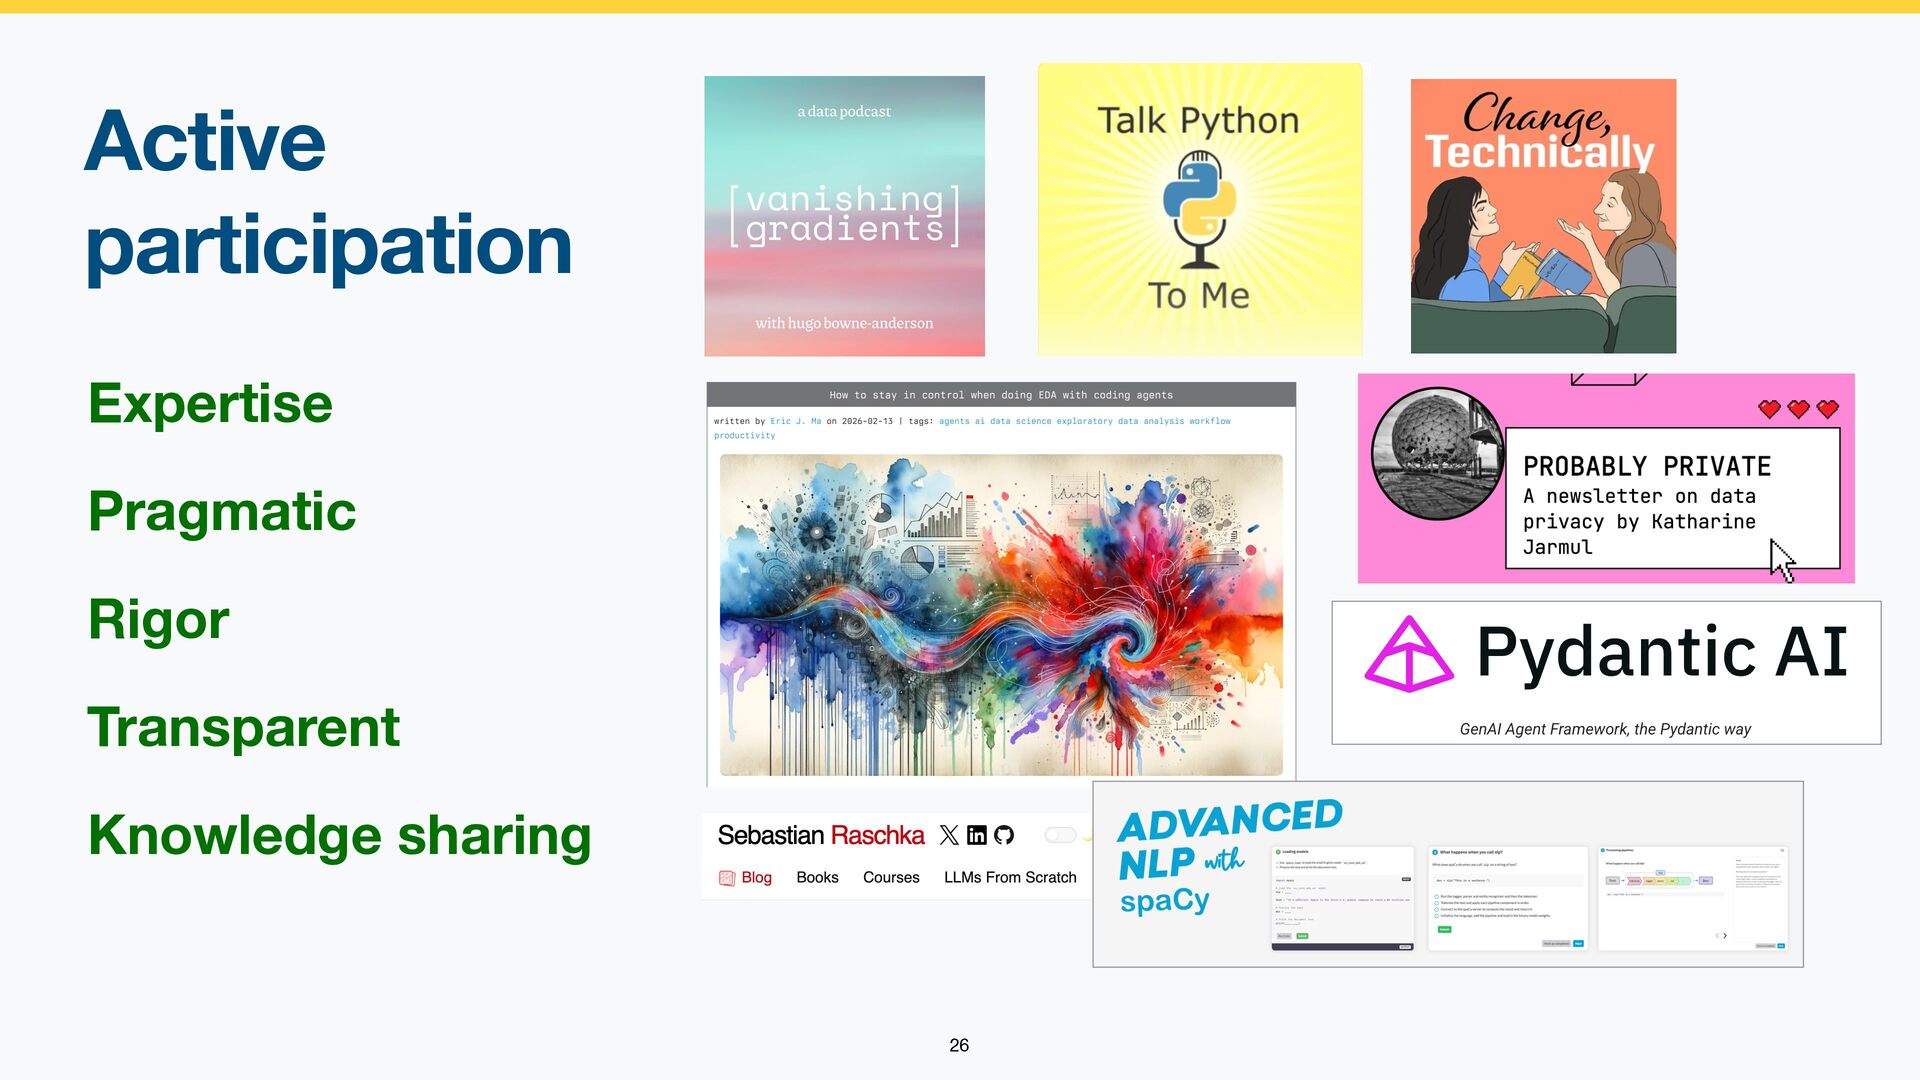Click the Sebastian Raschka site title
Screen dimensions: 1920x1080
click(x=820, y=835)
